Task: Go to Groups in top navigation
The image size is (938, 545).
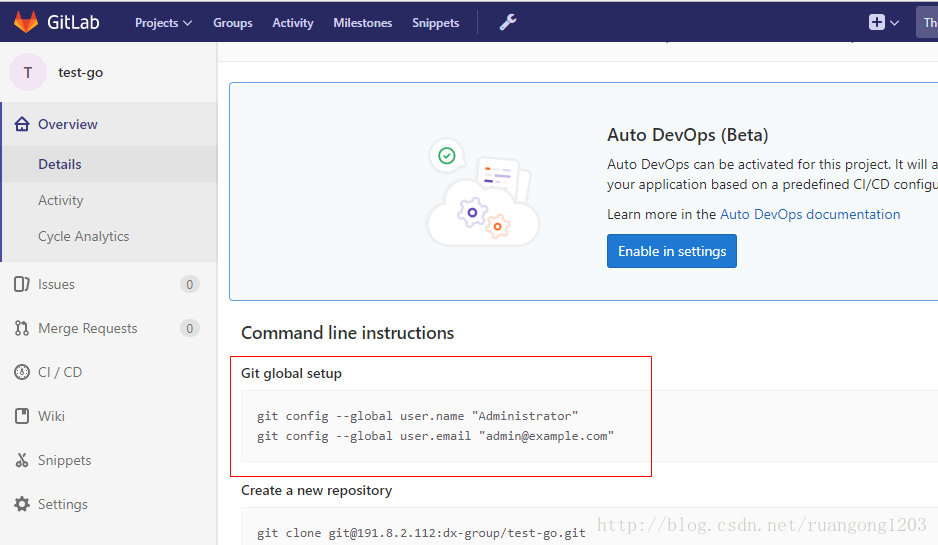Action: click(x=233, y=23)
